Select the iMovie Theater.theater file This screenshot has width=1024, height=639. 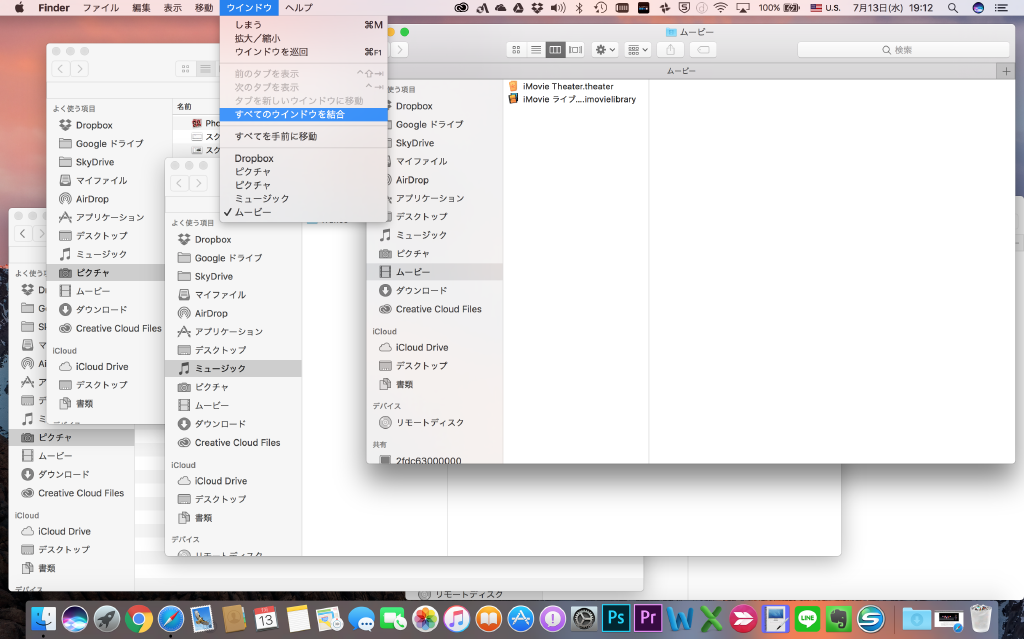point(567,86)
